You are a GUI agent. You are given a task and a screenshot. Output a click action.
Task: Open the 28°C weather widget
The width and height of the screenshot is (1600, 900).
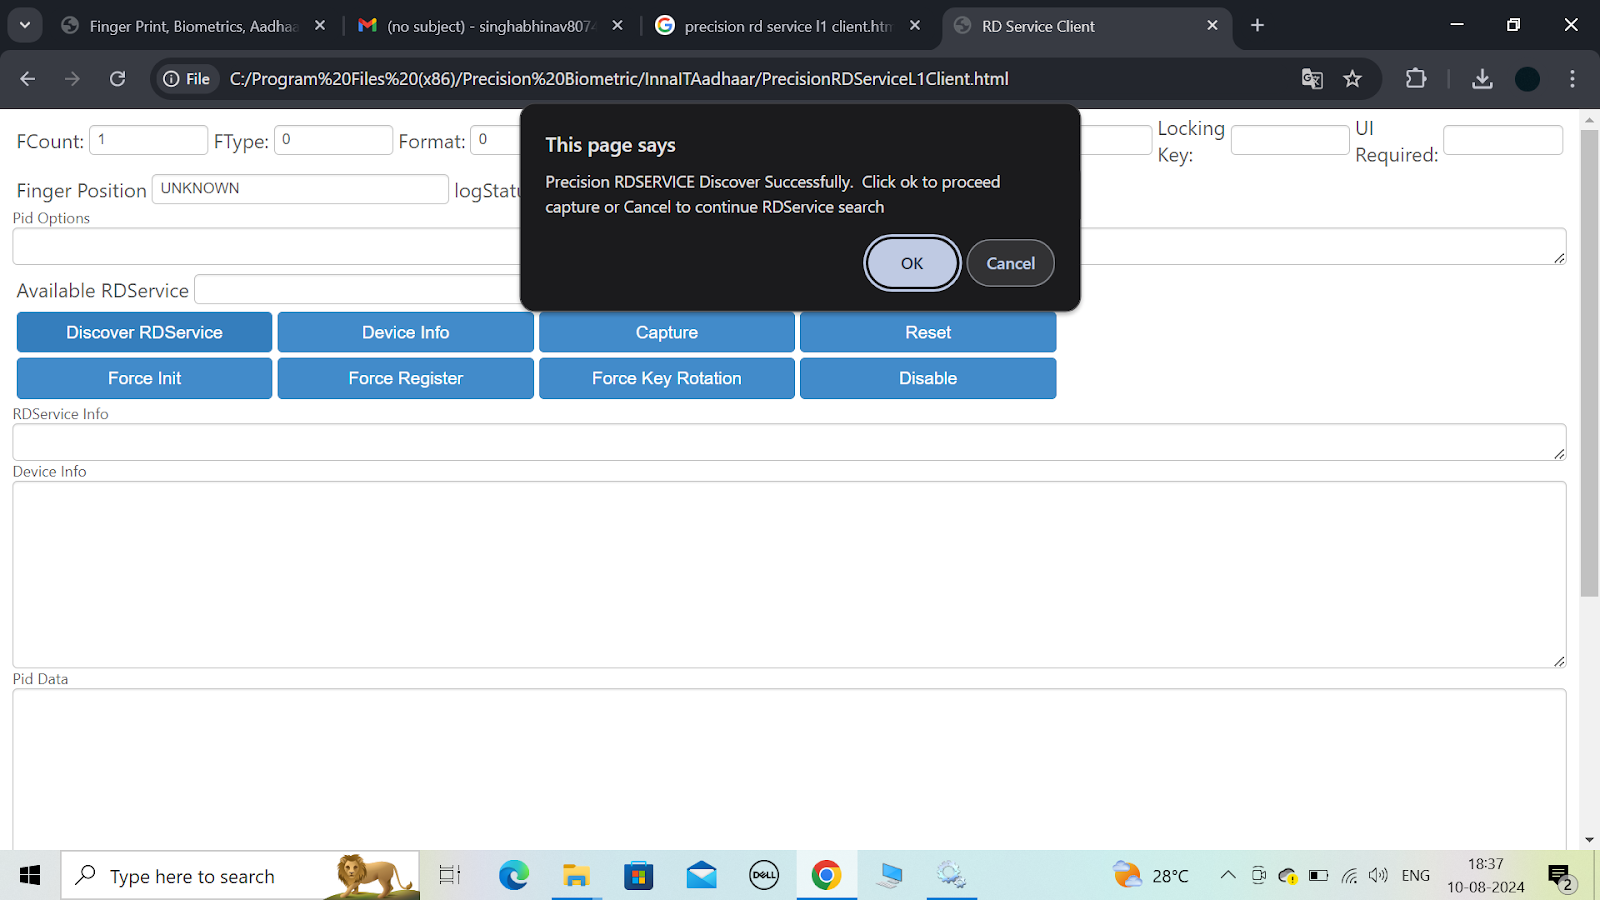(1151, 876)
